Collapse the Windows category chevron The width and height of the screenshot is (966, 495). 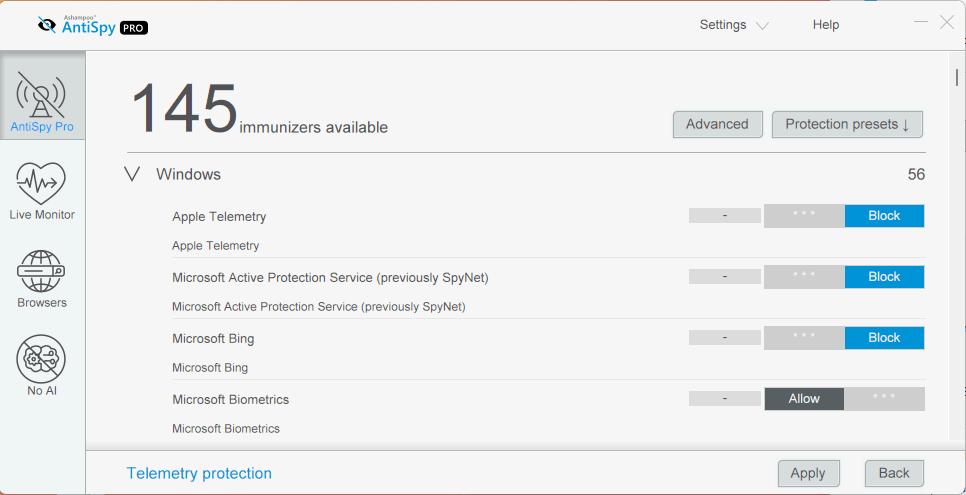pos(132,174)
